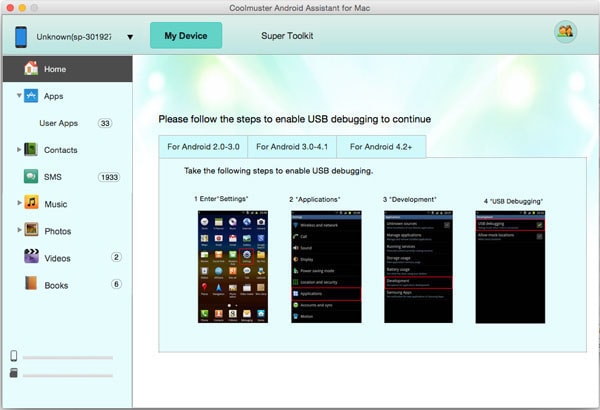Select For Android 4.2+ tab

click(x=381, y=147)
